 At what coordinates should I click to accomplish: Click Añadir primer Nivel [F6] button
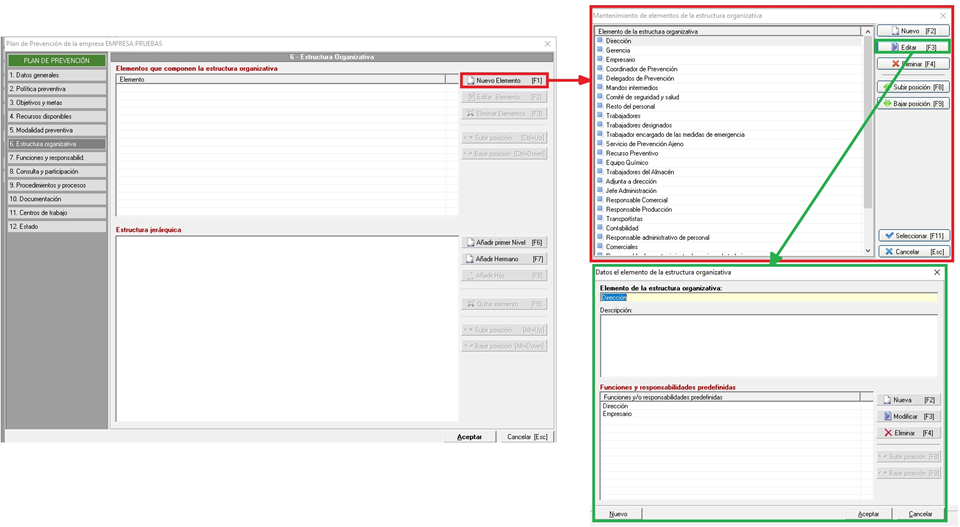point(504,242)
